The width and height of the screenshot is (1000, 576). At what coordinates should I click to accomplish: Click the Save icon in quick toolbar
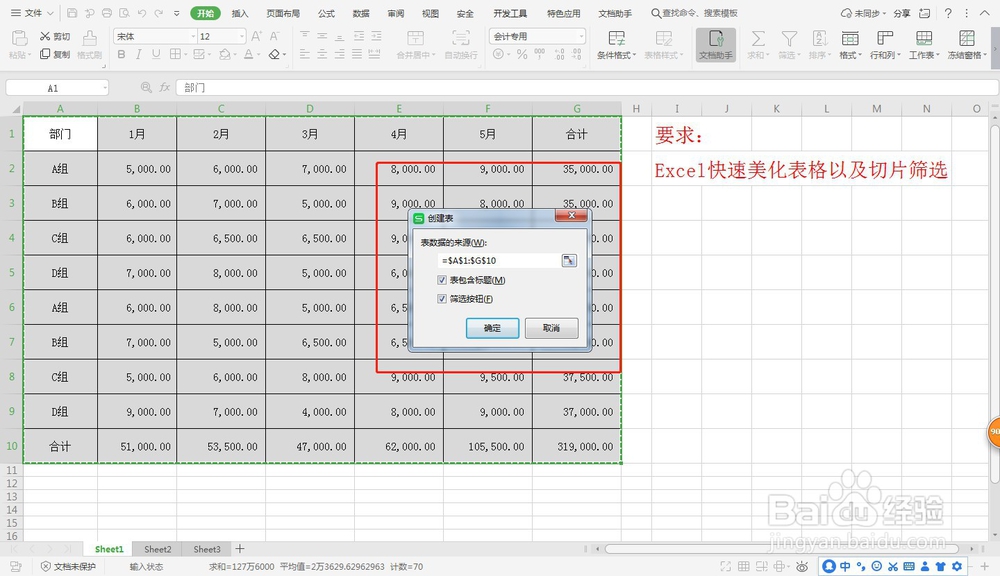[x=72, y=13]
